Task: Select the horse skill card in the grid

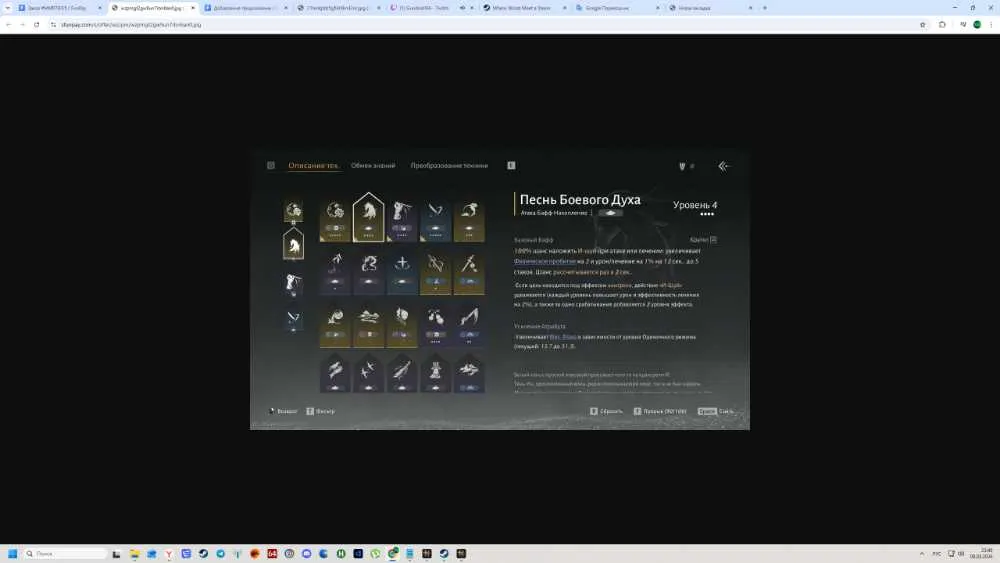Action: tap(368, 217)
